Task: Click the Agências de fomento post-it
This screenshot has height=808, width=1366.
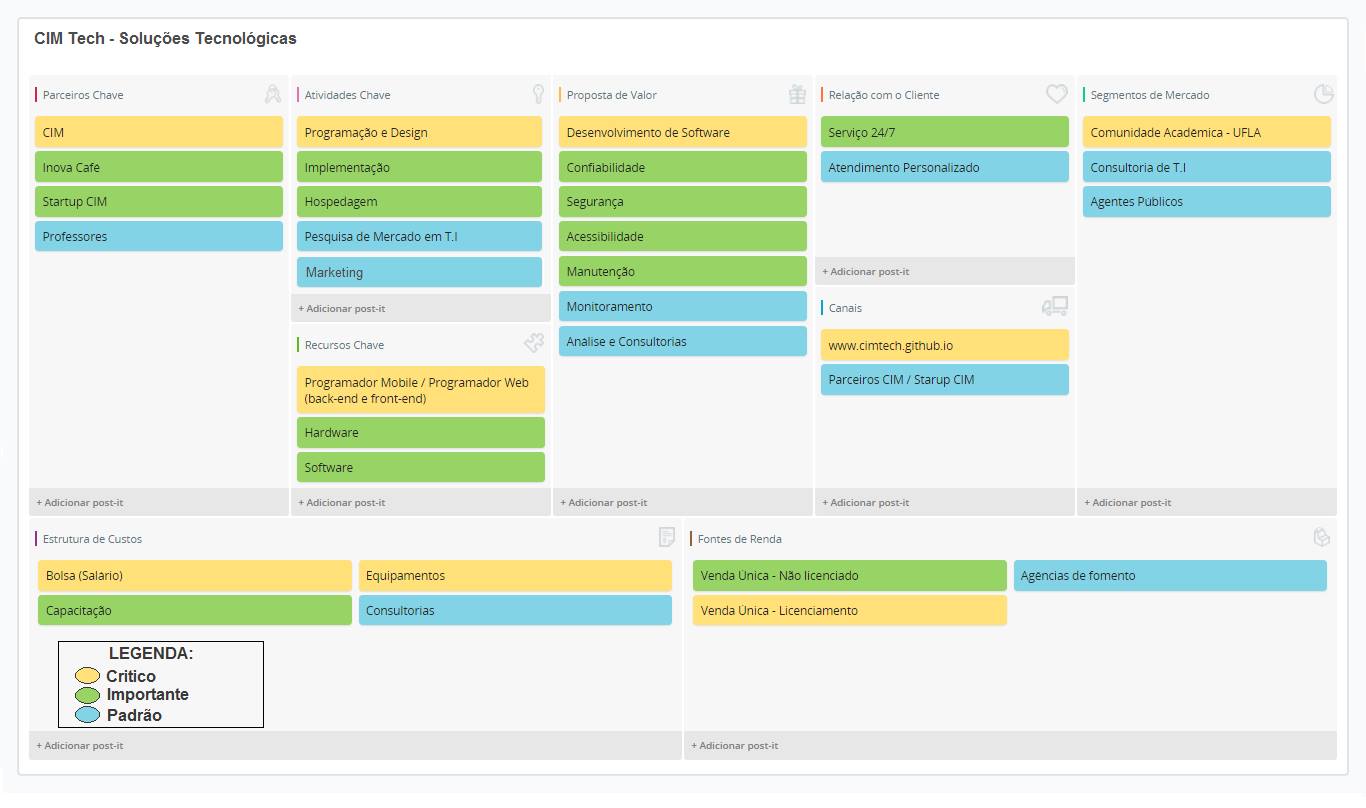Action: 1170,575
